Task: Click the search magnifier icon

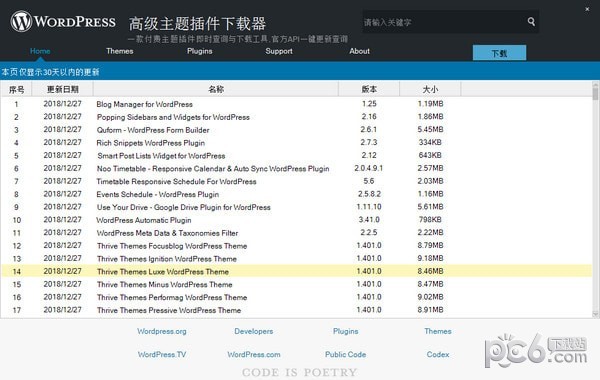Action: pyautogui.click(x=531, y=21)
